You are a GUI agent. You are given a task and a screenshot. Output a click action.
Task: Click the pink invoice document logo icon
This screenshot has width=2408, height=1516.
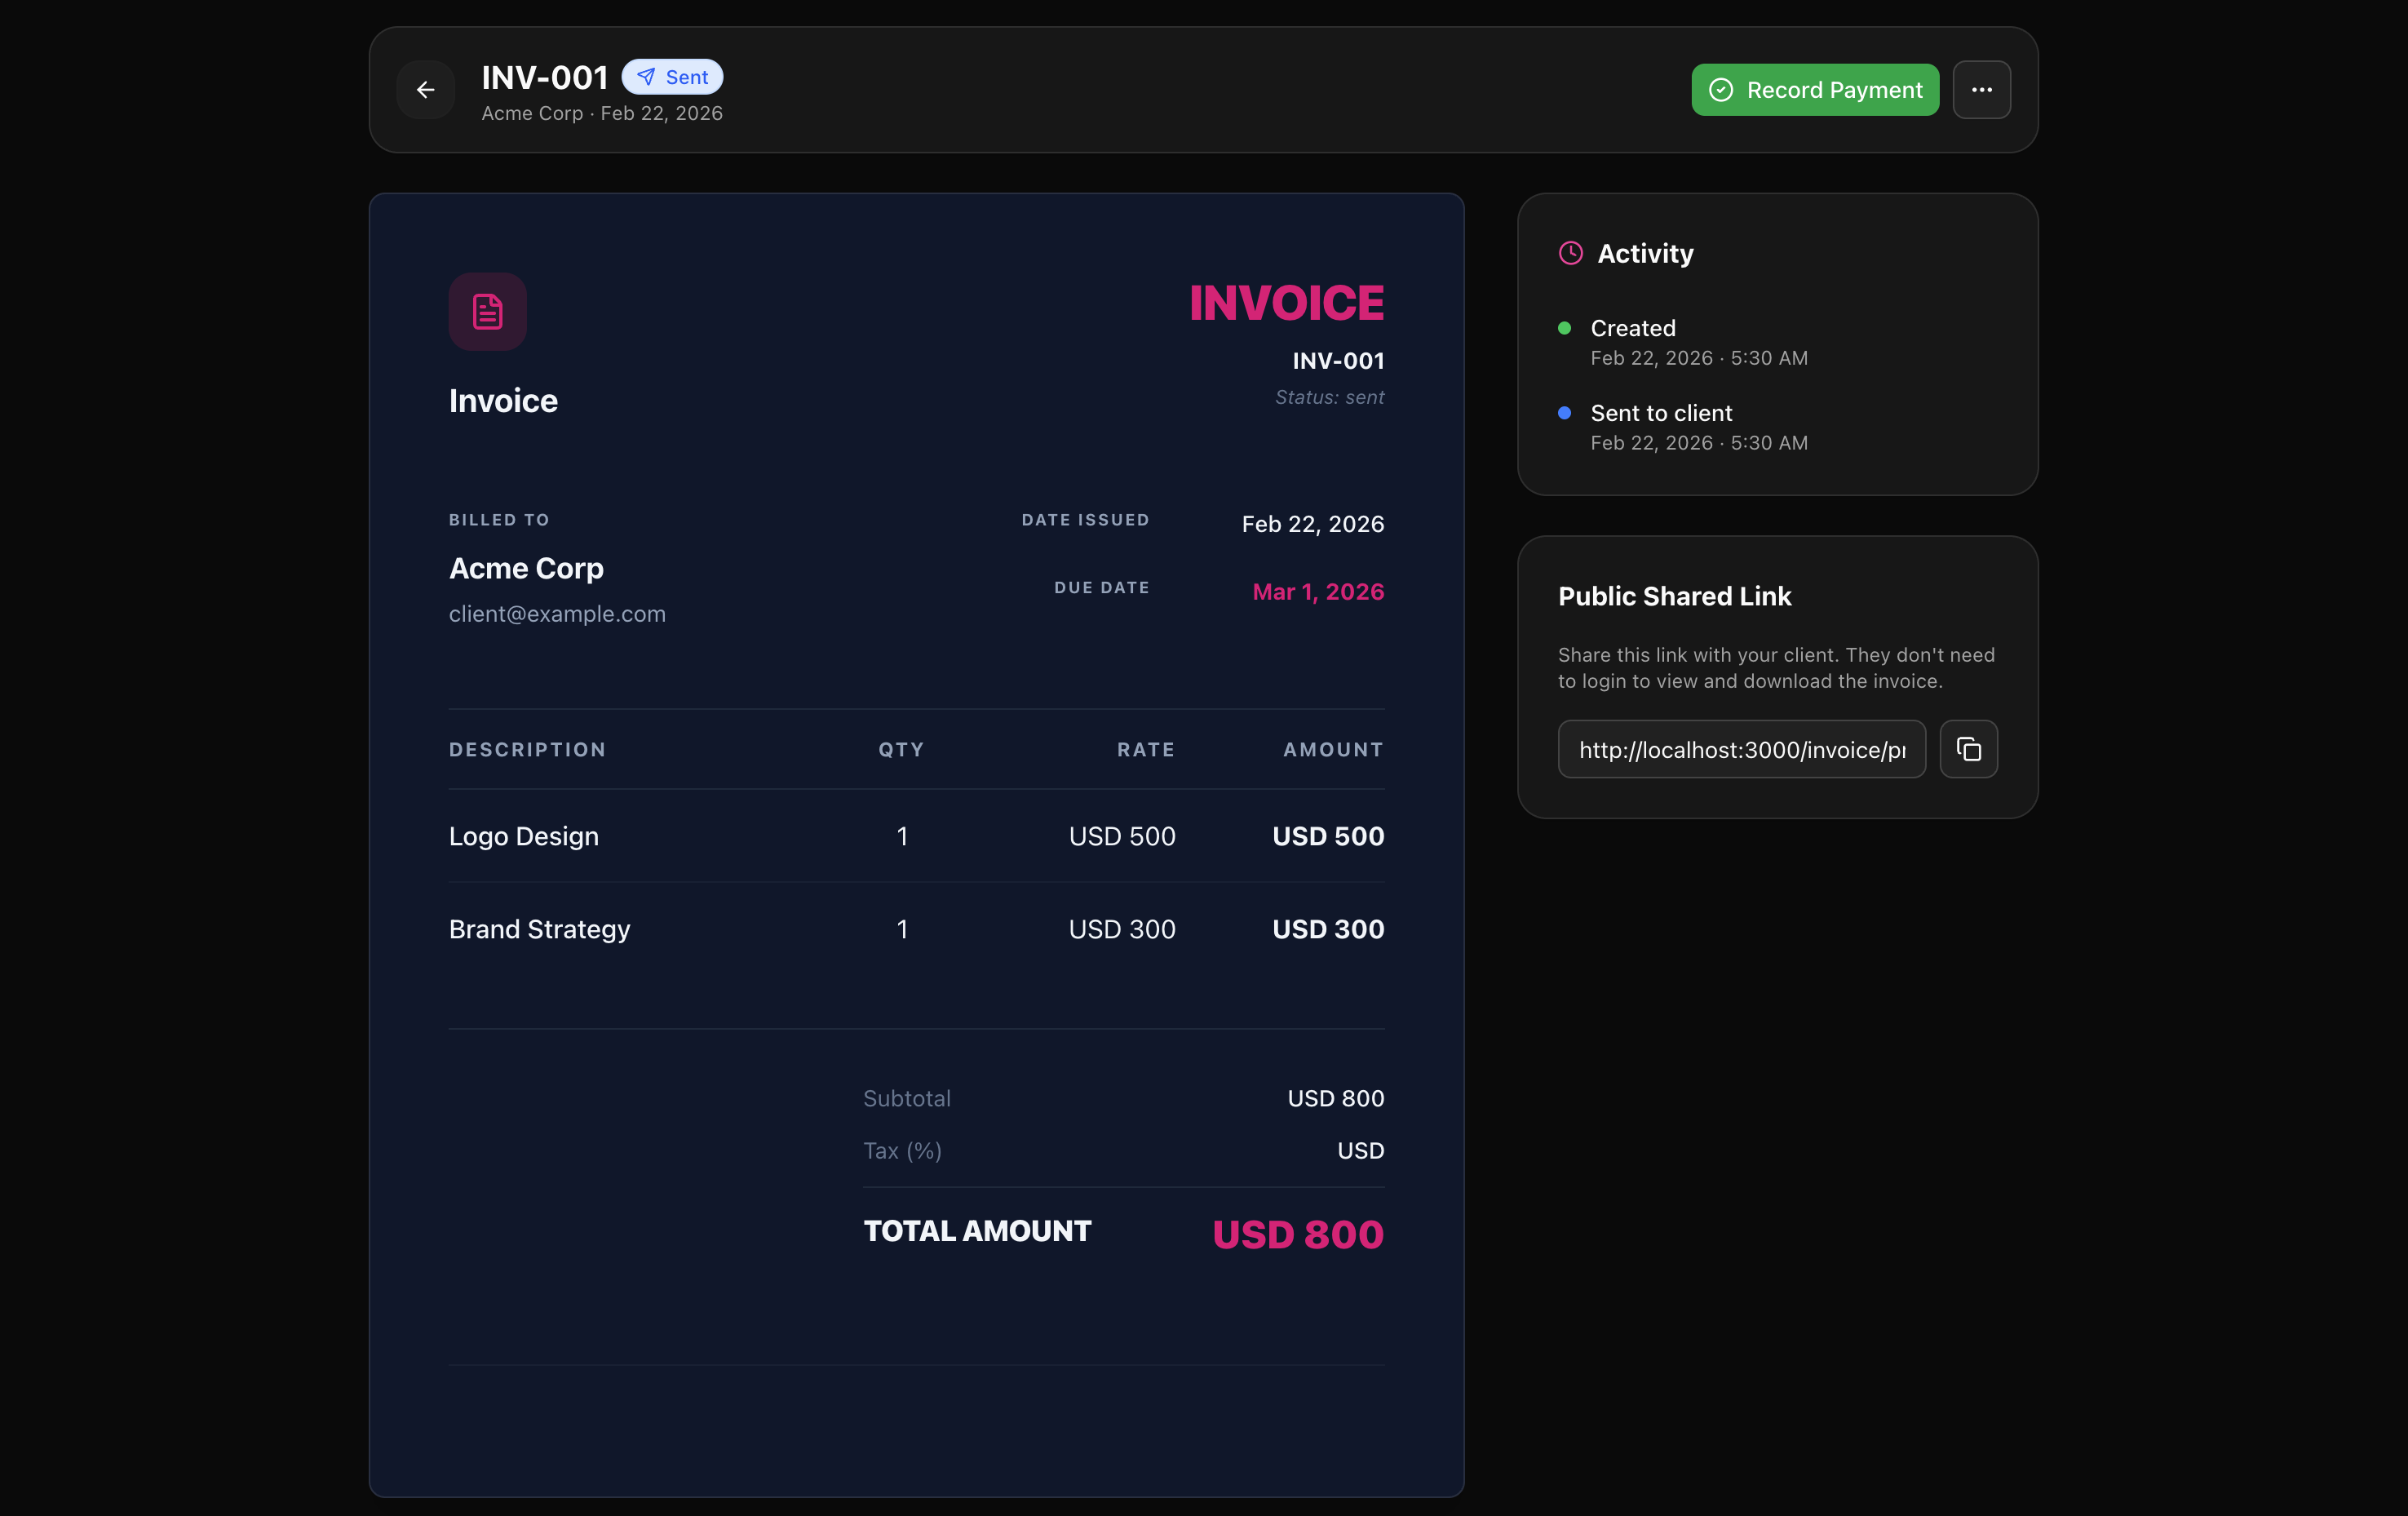[487, 312]
